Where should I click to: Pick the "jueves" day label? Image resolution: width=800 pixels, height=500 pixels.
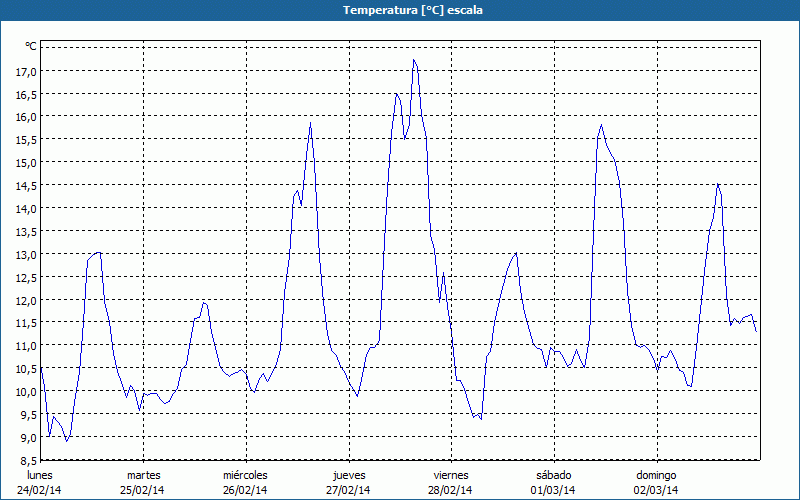tap(348, 475)
